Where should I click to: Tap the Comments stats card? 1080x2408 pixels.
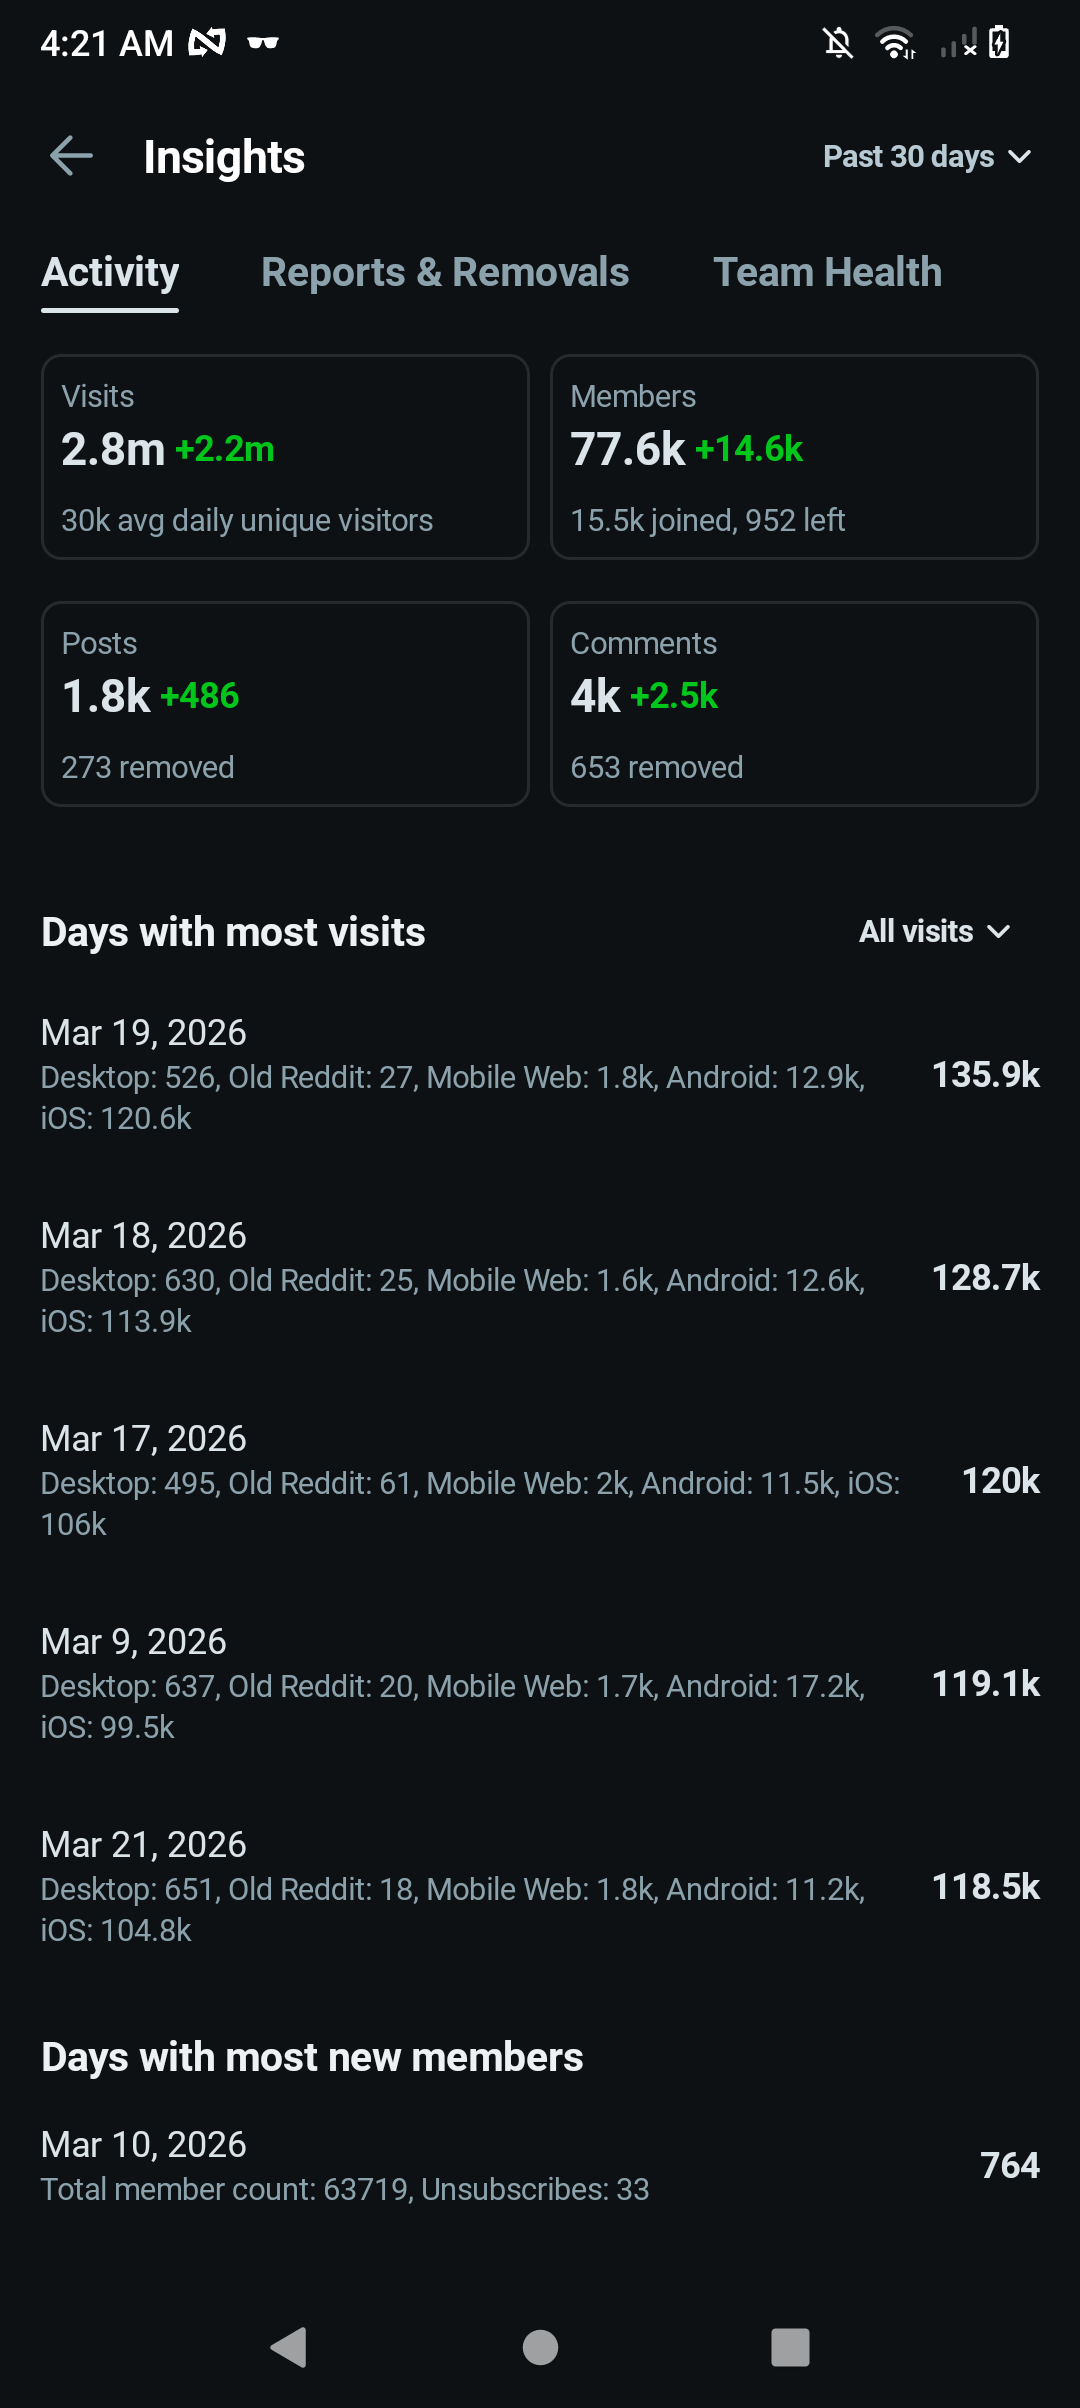pos(794,704)
